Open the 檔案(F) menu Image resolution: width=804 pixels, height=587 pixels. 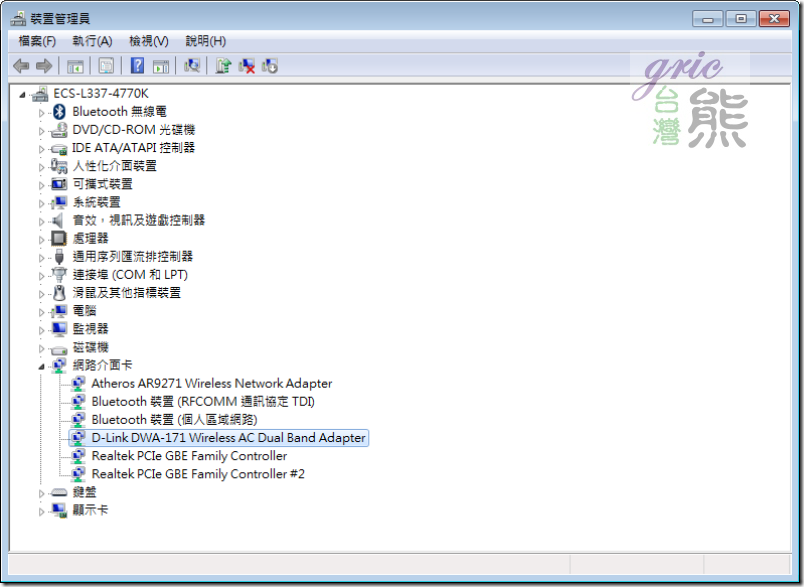click(37, 41)
